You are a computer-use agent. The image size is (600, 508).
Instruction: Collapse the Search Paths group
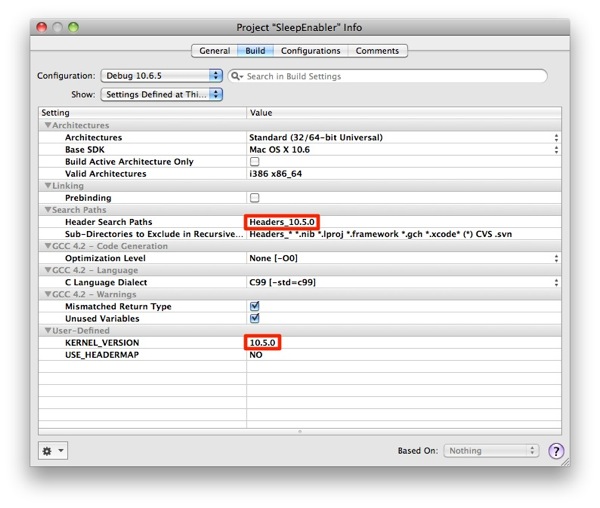pos(48,210)
